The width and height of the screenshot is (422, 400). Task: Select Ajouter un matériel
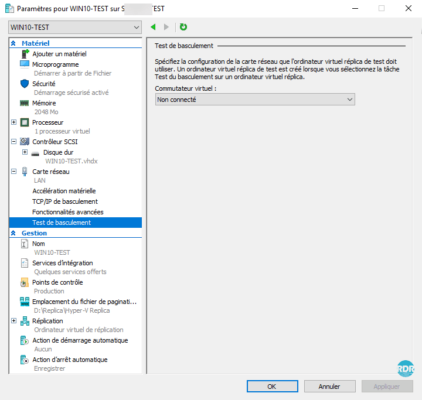click(59, 54)
